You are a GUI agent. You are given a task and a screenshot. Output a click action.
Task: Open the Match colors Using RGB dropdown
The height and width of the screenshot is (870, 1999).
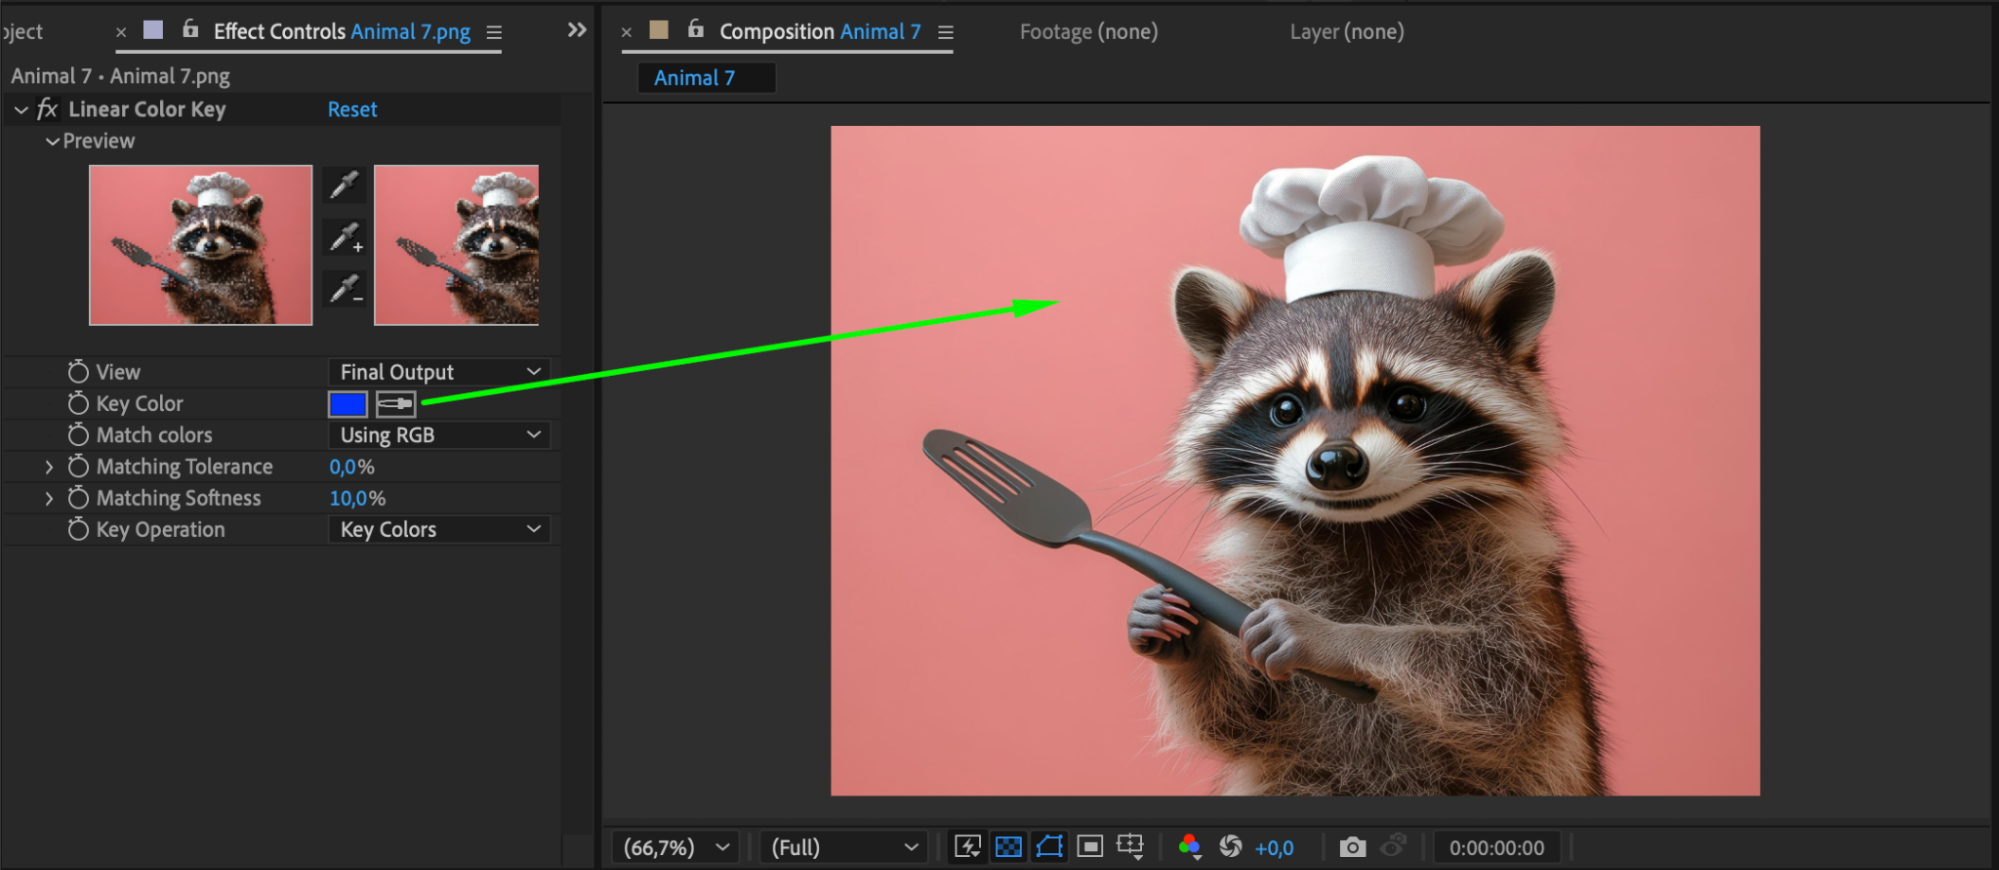(439, 435)
